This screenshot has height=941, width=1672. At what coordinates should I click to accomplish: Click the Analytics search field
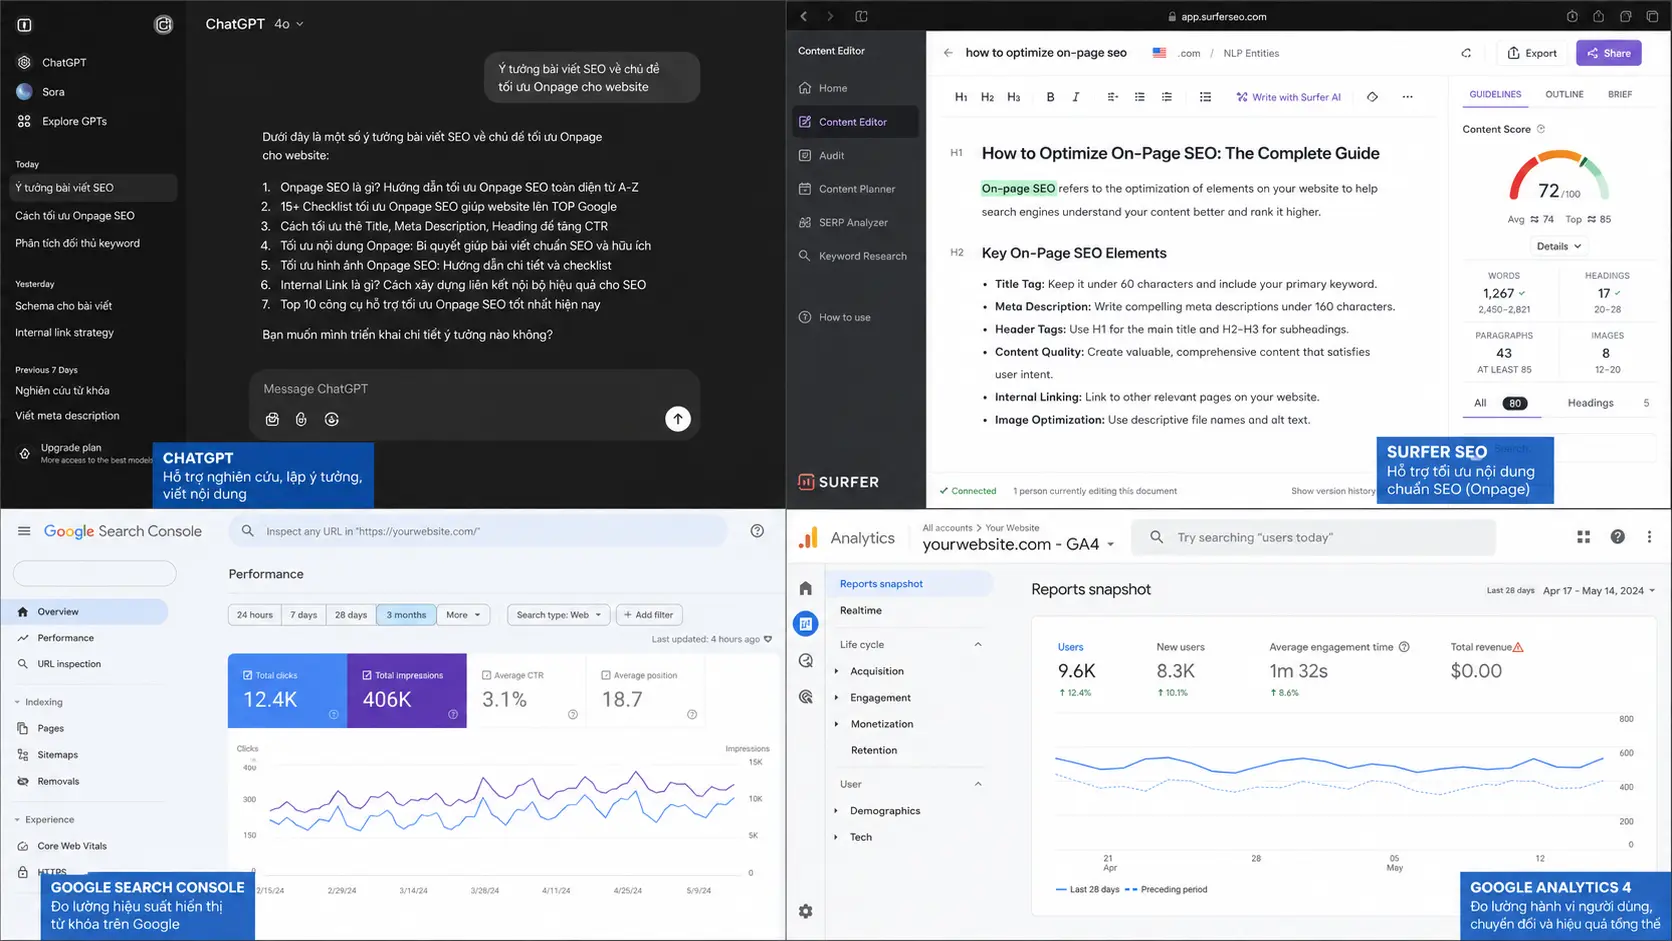coord(1313,537)
